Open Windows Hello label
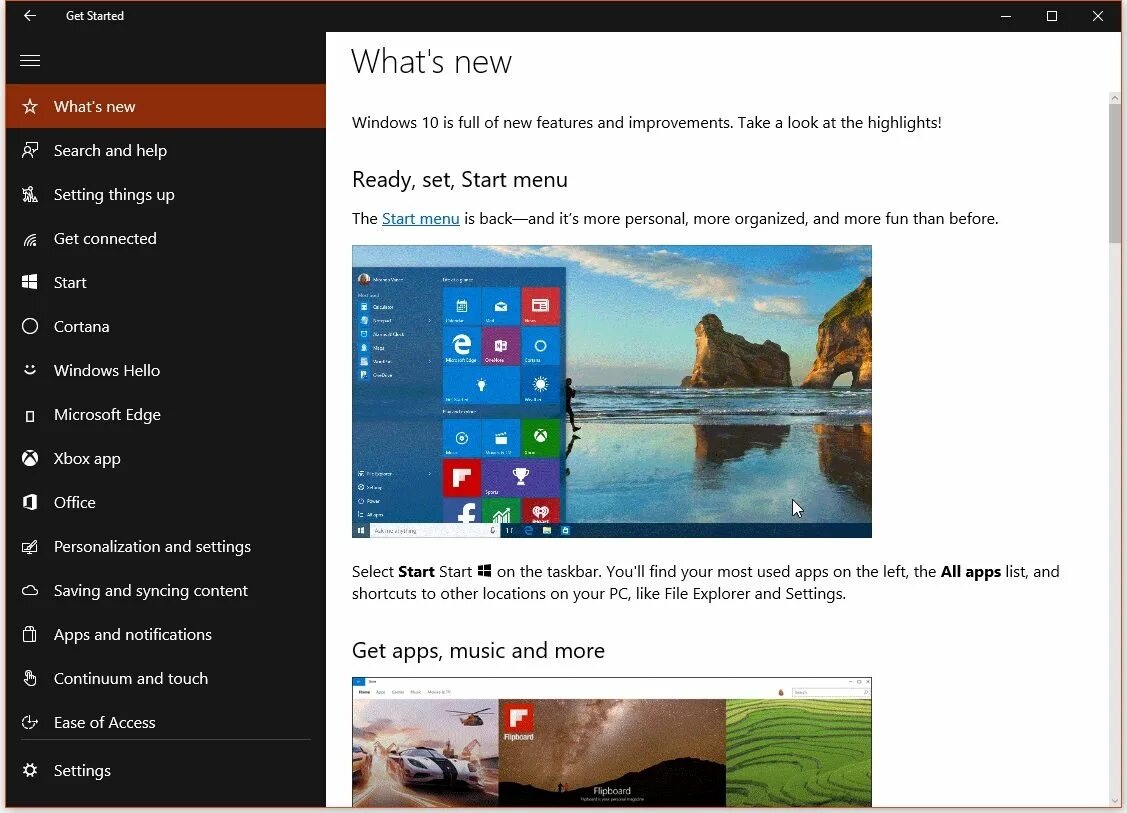The height and width of the screenshot is (813, 1127). (x=106, y=370)
